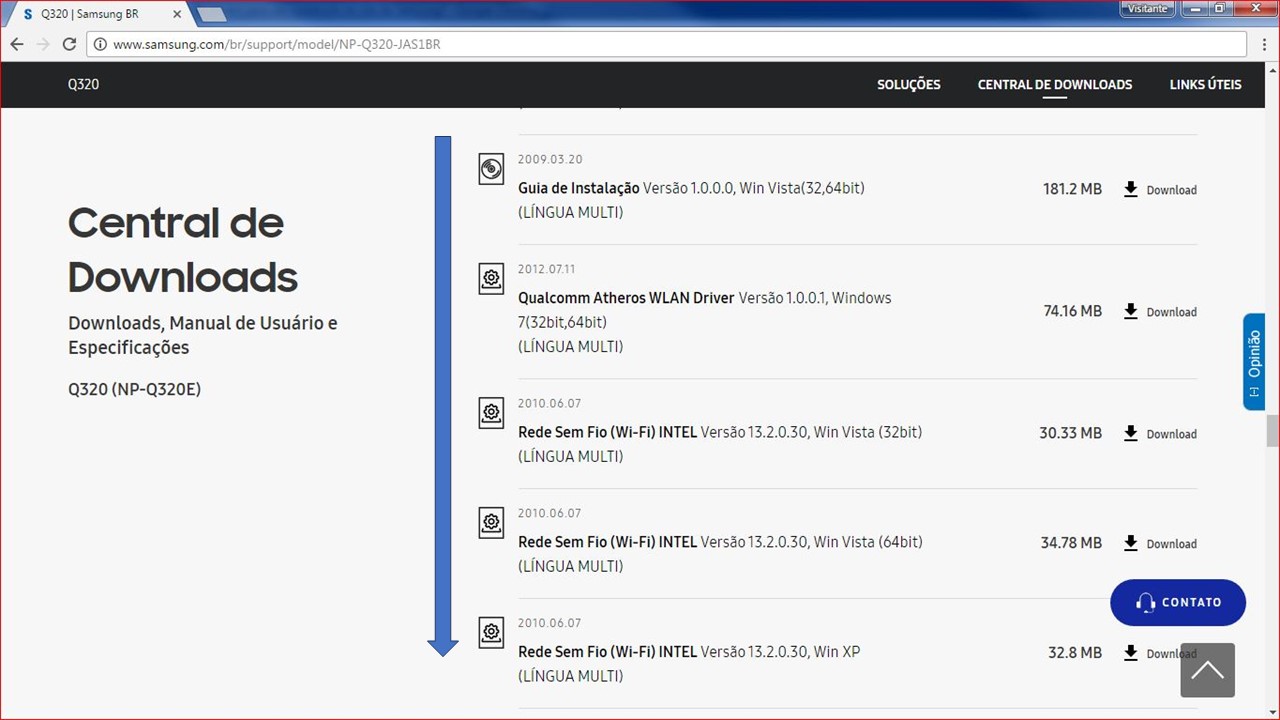
Task: Click the headset icon in CONTATO button
Action: pos(1145,603)
